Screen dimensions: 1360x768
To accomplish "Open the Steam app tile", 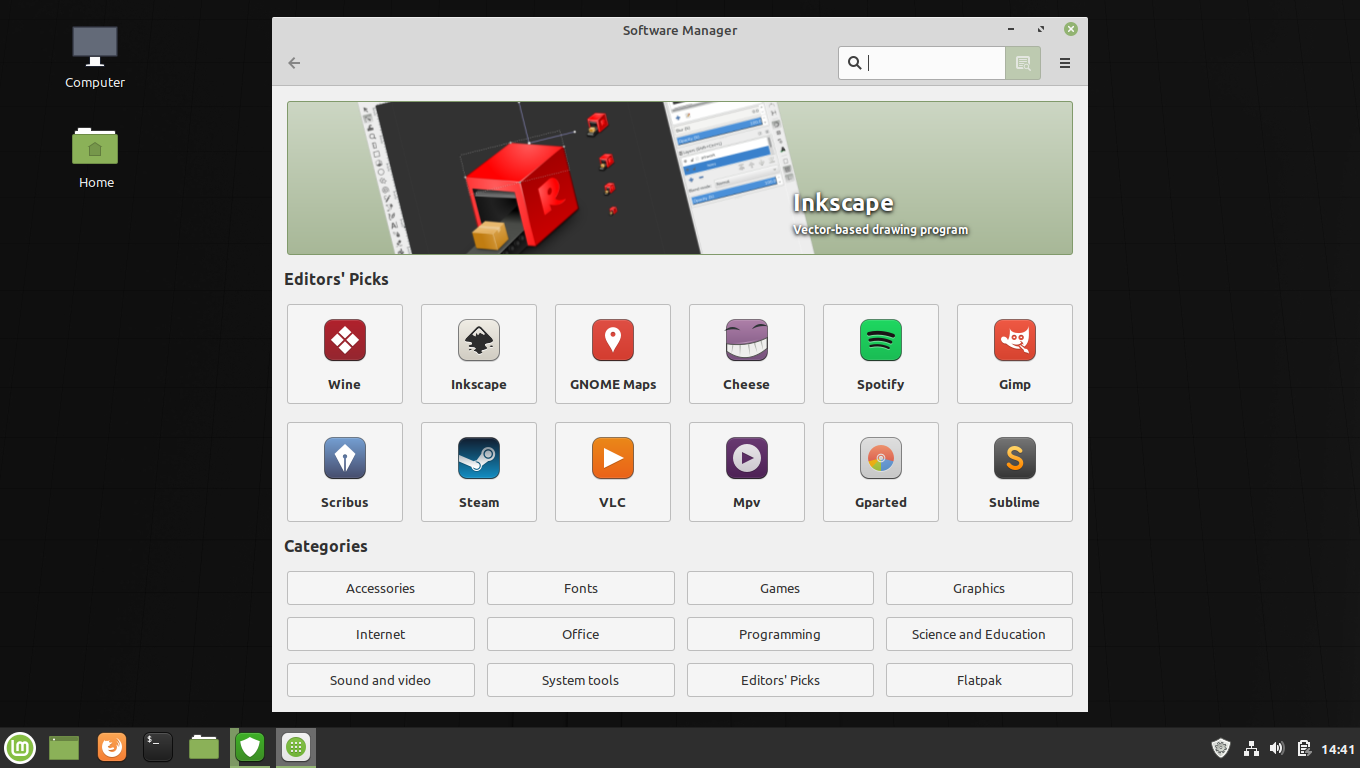I will click(479, 472).
